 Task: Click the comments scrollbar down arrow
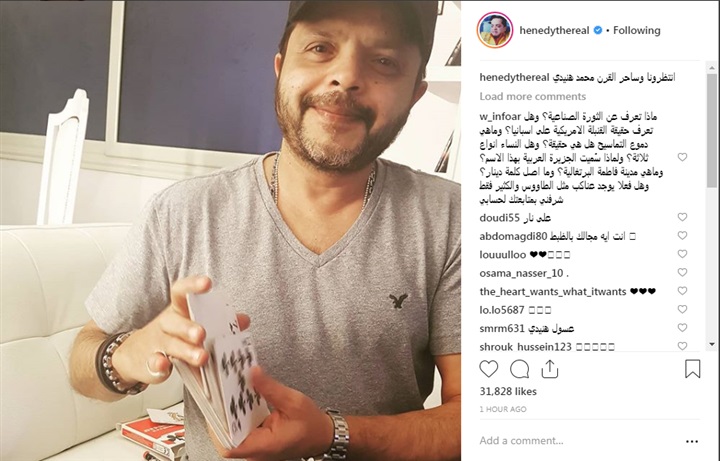pos(712,344)
